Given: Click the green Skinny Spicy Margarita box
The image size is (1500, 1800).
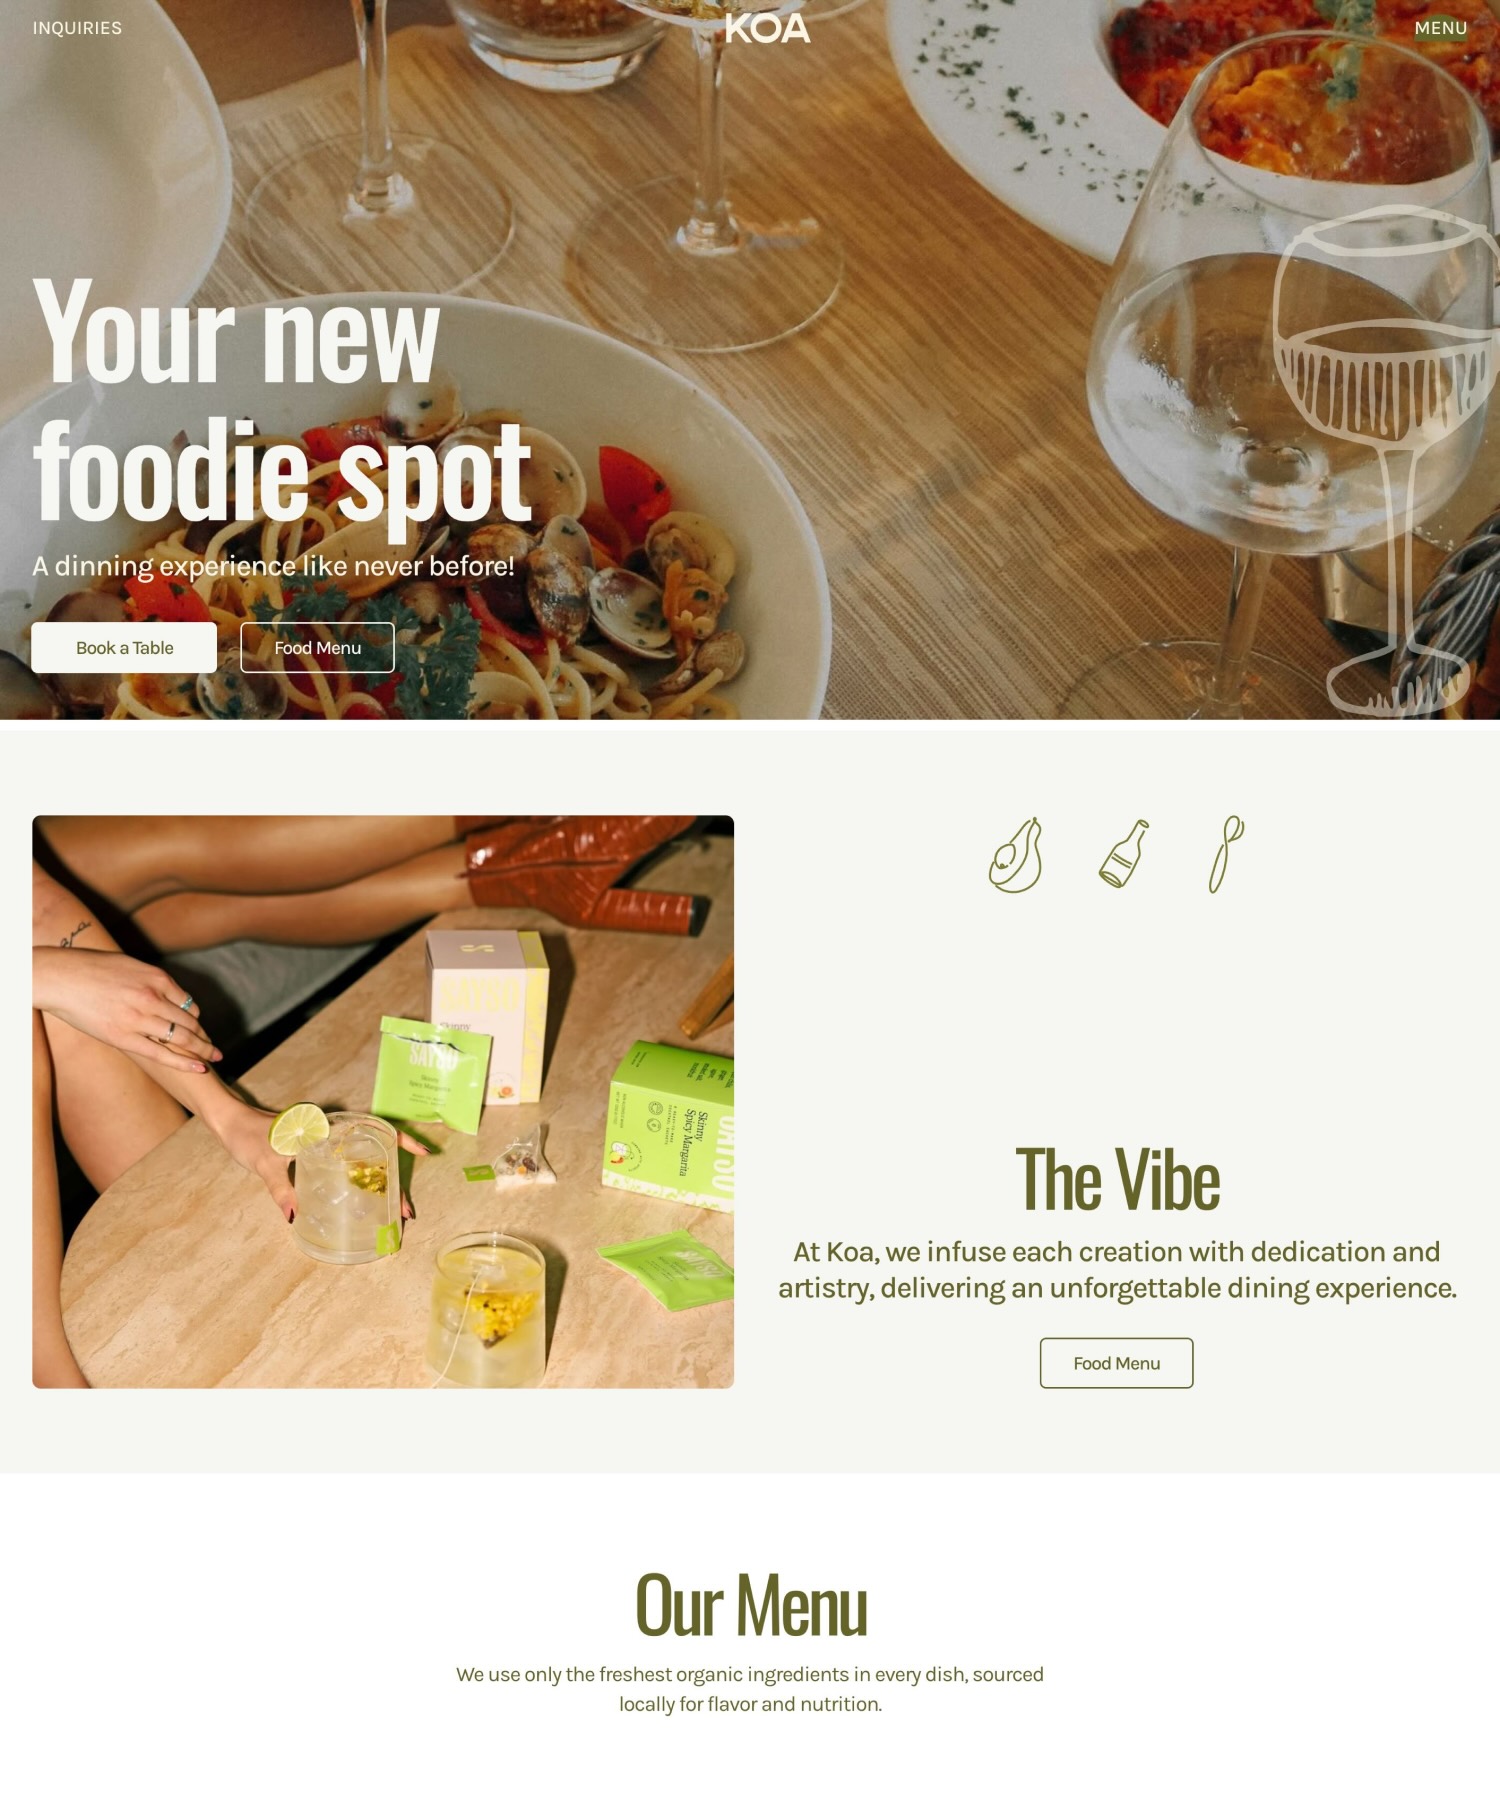Looking at the screenshot, I should 668,1125.
